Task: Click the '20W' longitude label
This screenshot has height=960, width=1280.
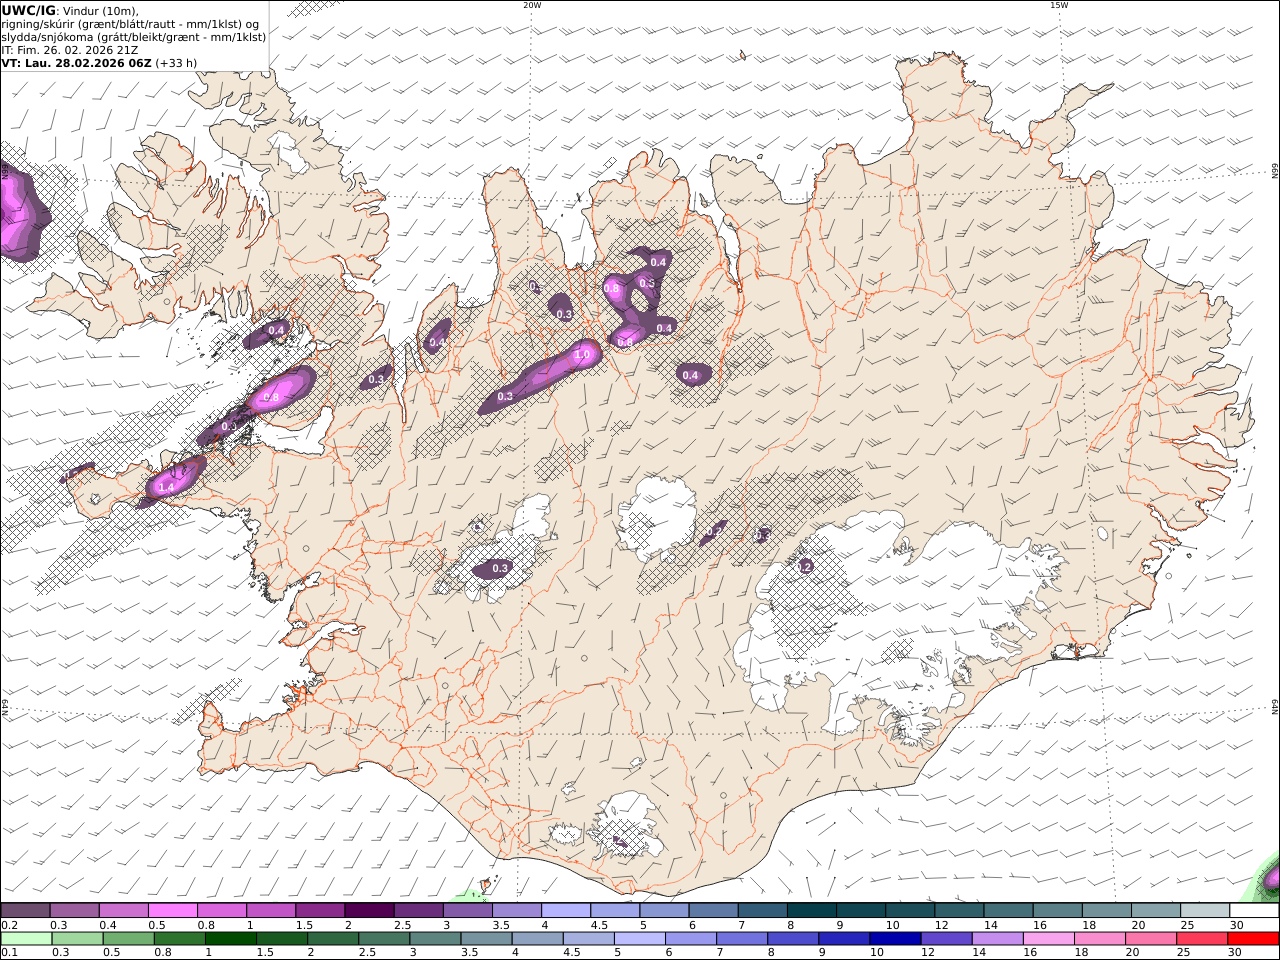Action: [532, 5]
